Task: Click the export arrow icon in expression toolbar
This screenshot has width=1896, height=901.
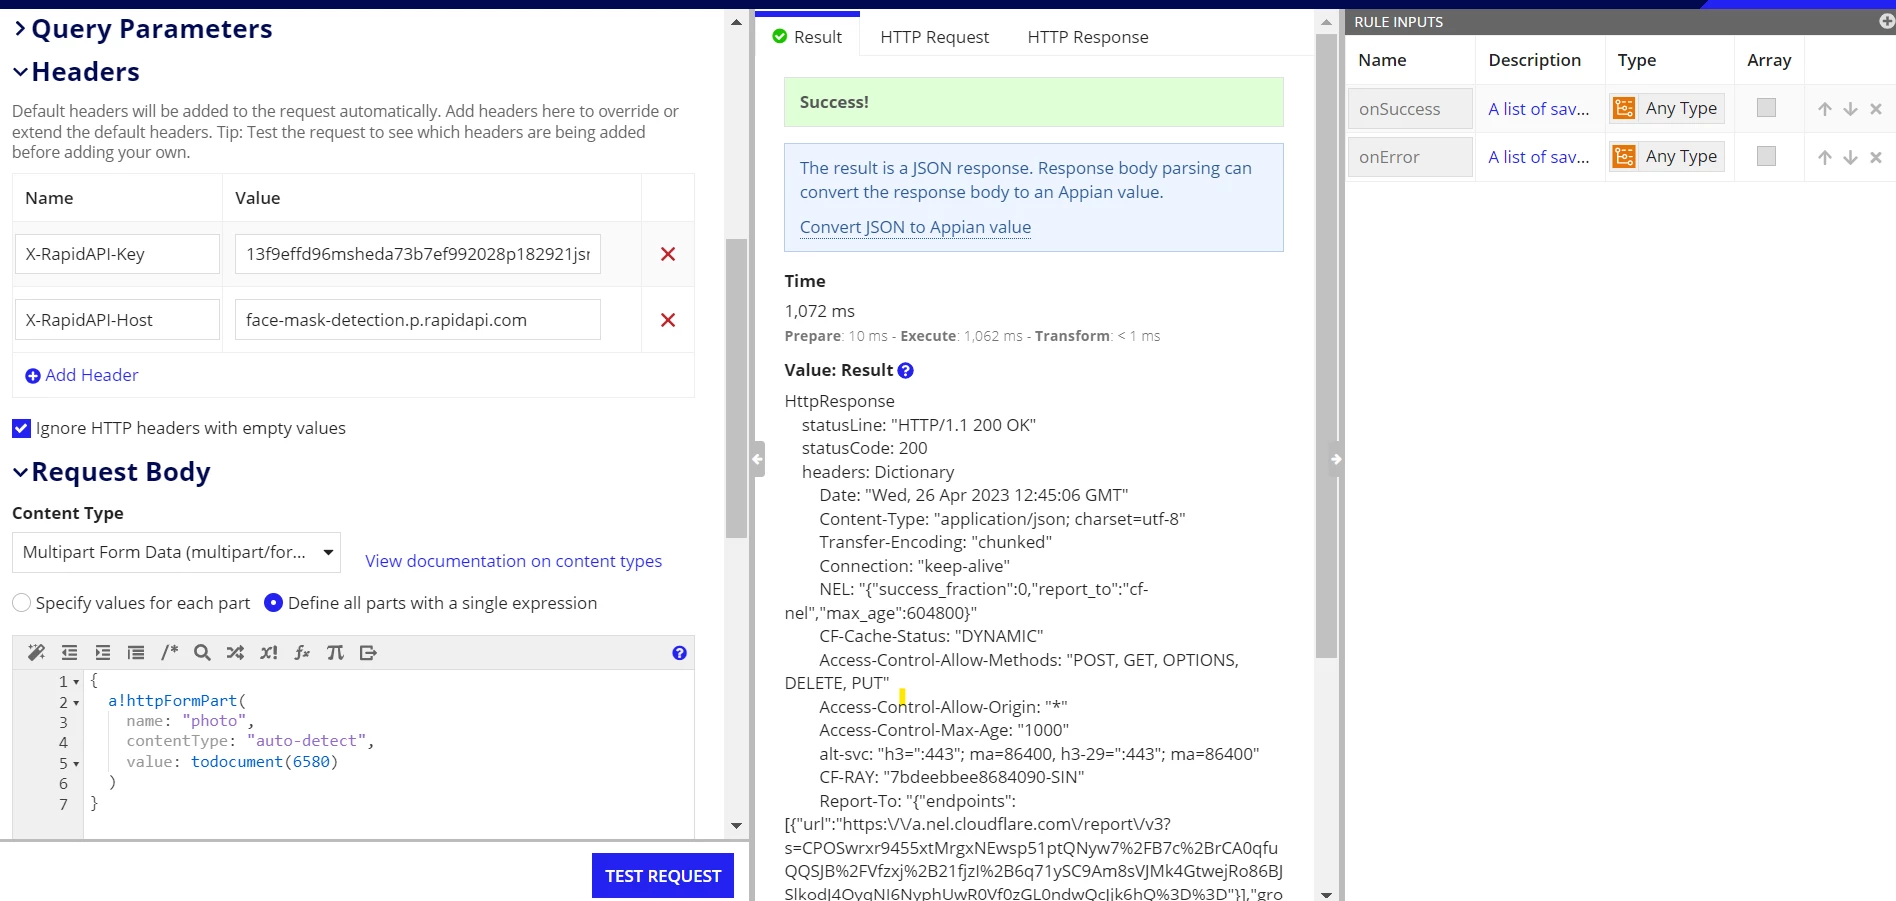Action: pos(368,653)
